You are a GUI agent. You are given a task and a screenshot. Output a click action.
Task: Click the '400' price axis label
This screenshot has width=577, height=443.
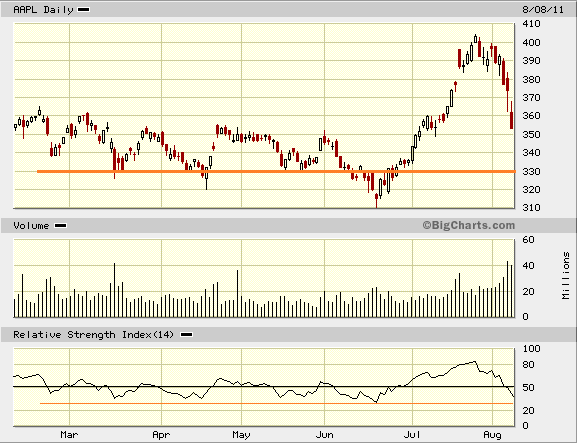(x=531, y=42)
